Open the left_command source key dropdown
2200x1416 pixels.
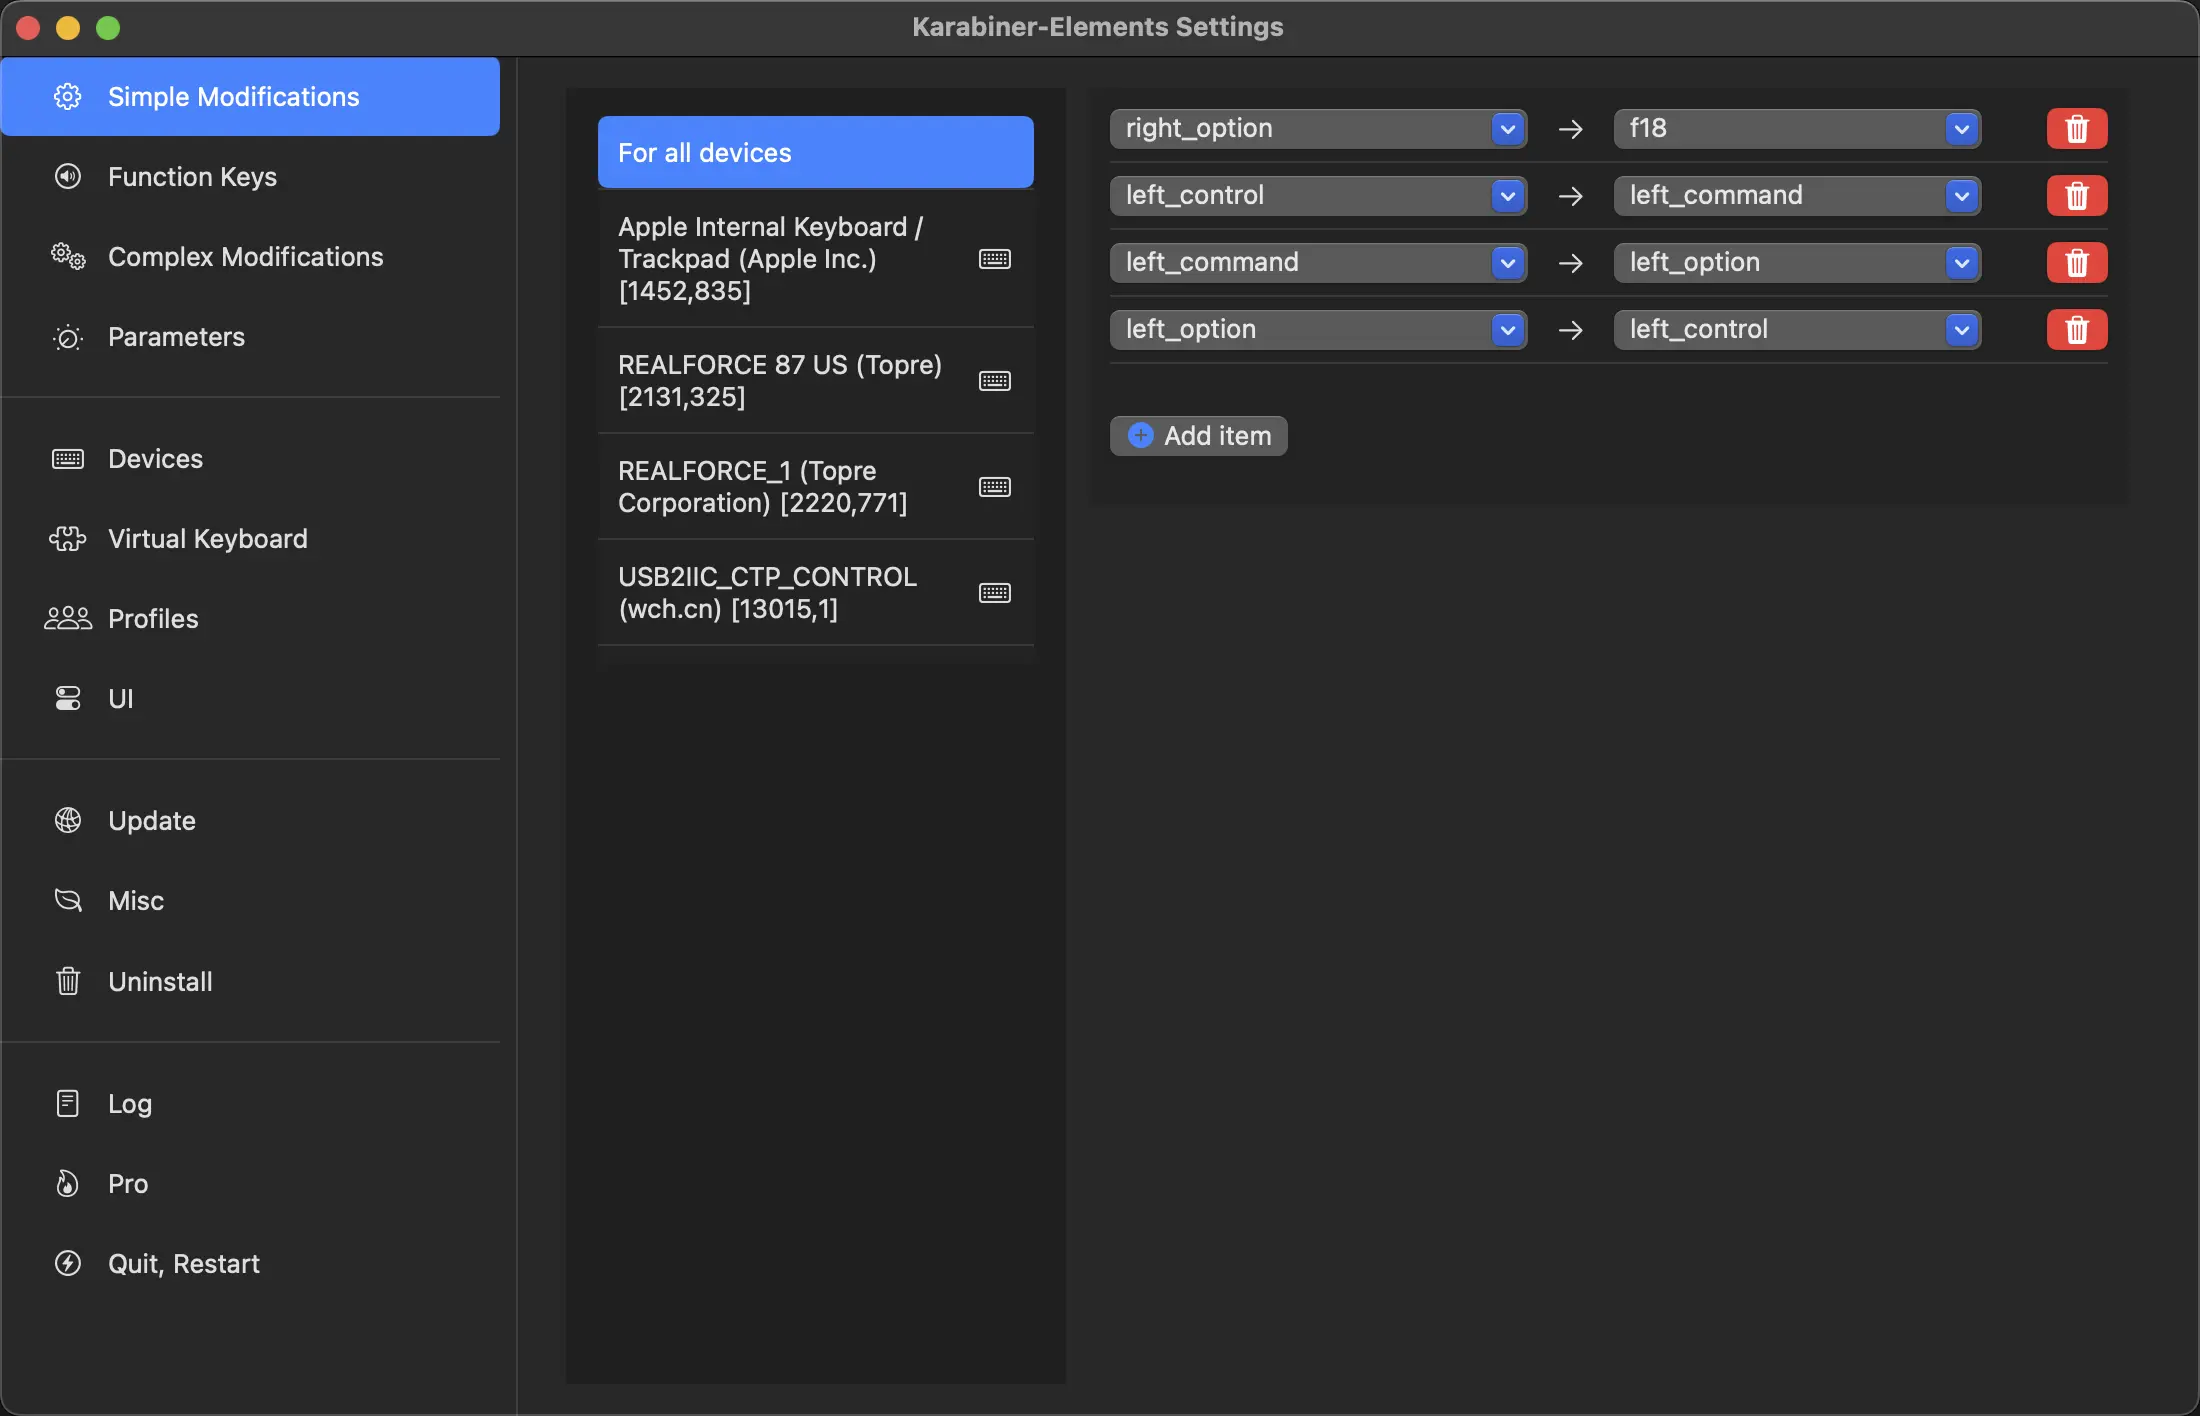point(1318,262)
